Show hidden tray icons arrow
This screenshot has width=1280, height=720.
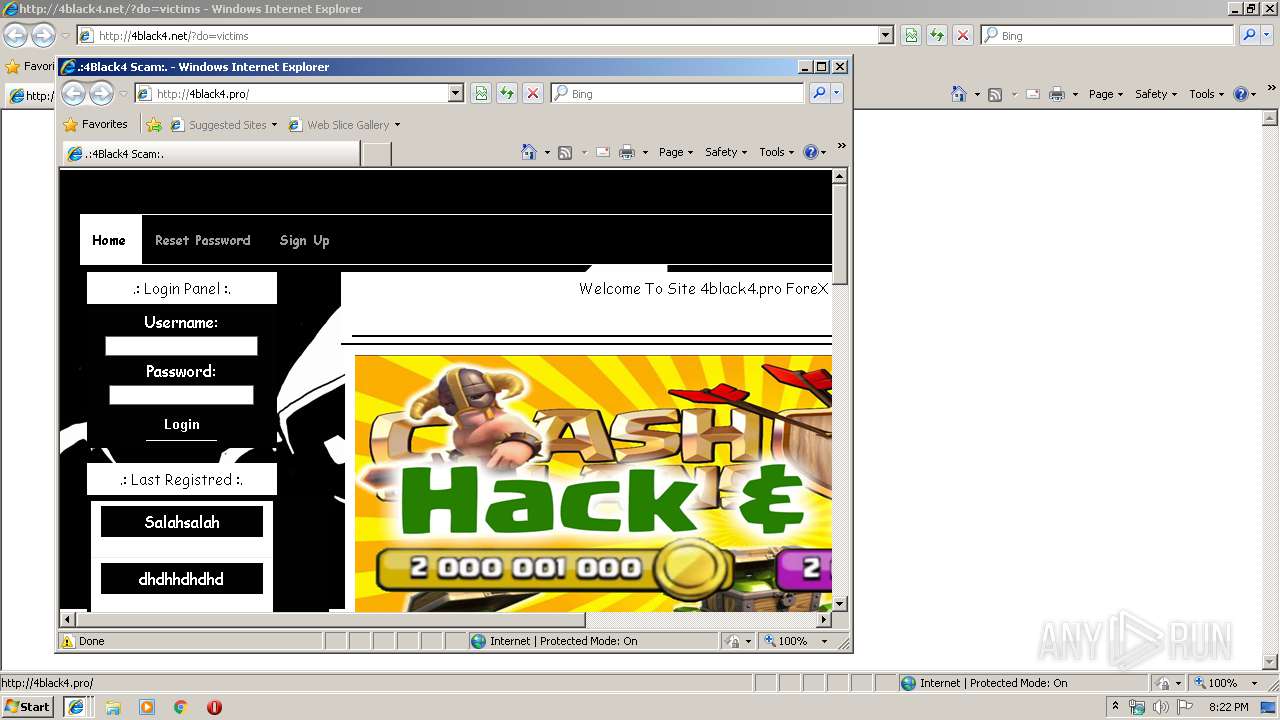(x=1115, y=707)
